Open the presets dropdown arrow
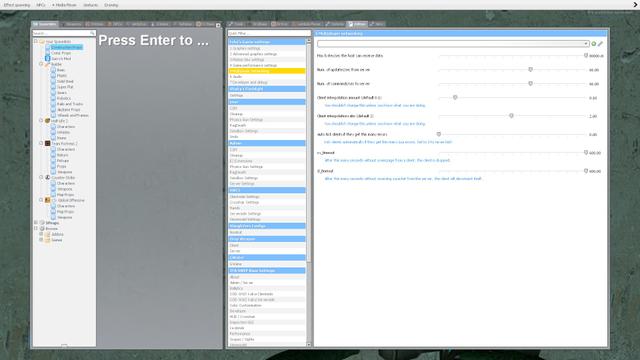 click(x=586, y=44)
